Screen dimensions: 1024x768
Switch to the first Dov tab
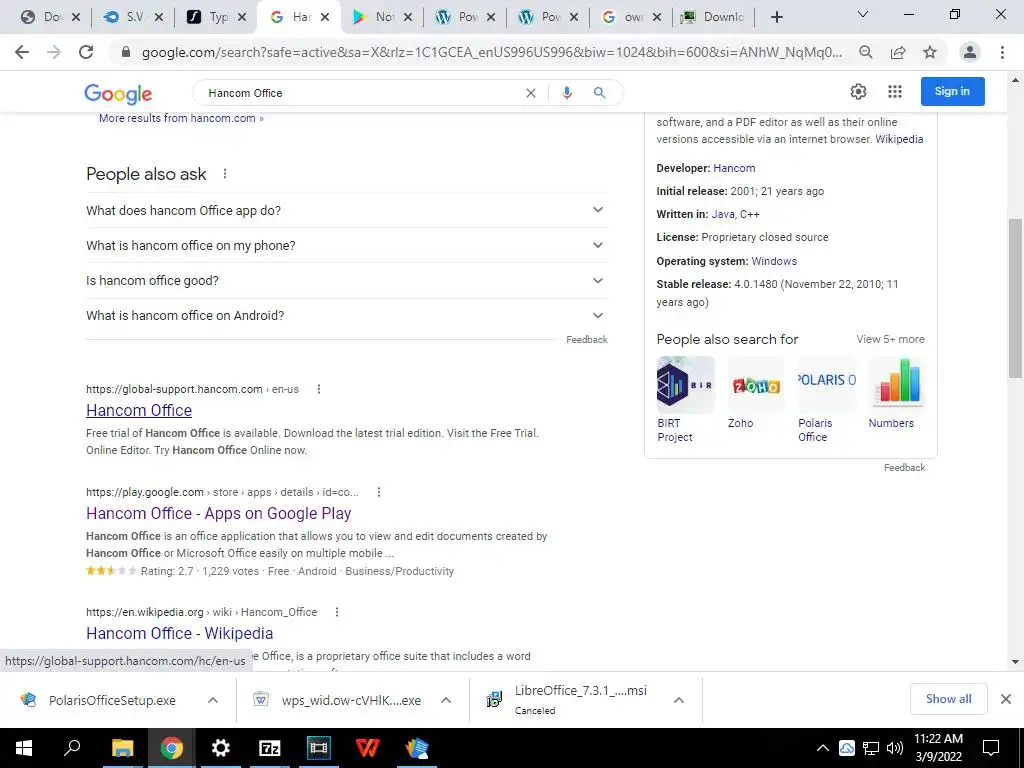[x=50, y=17]
